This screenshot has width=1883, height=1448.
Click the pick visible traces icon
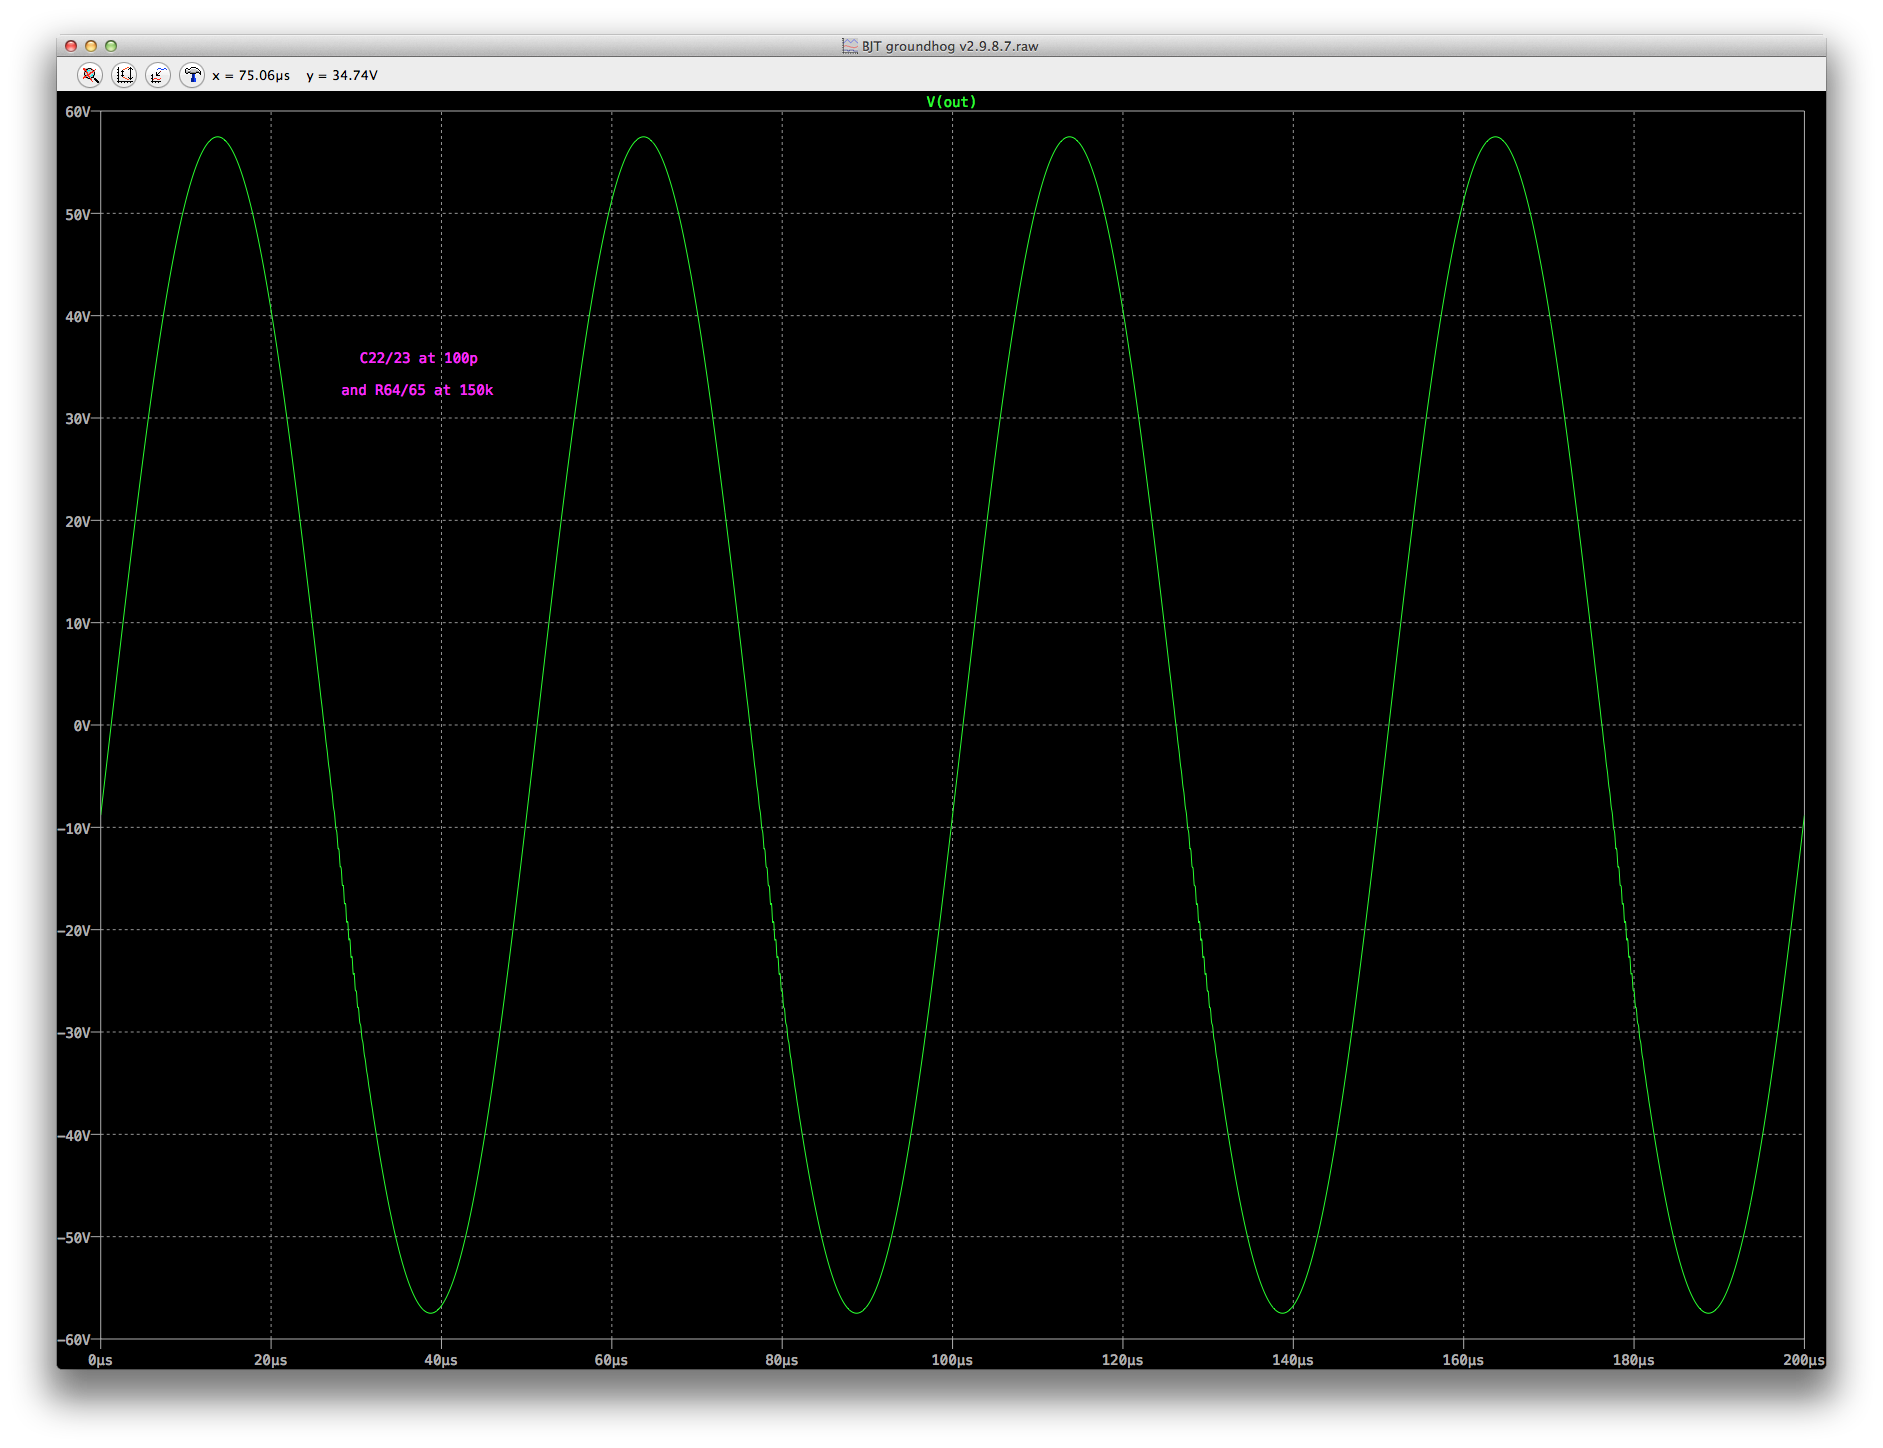(158, 75)
